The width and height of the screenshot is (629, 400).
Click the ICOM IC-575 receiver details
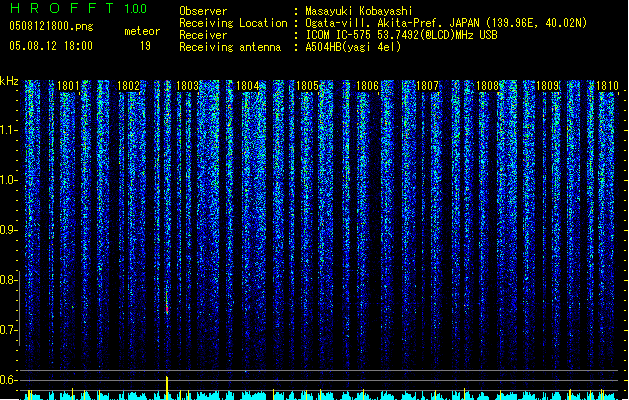[402, 35]
